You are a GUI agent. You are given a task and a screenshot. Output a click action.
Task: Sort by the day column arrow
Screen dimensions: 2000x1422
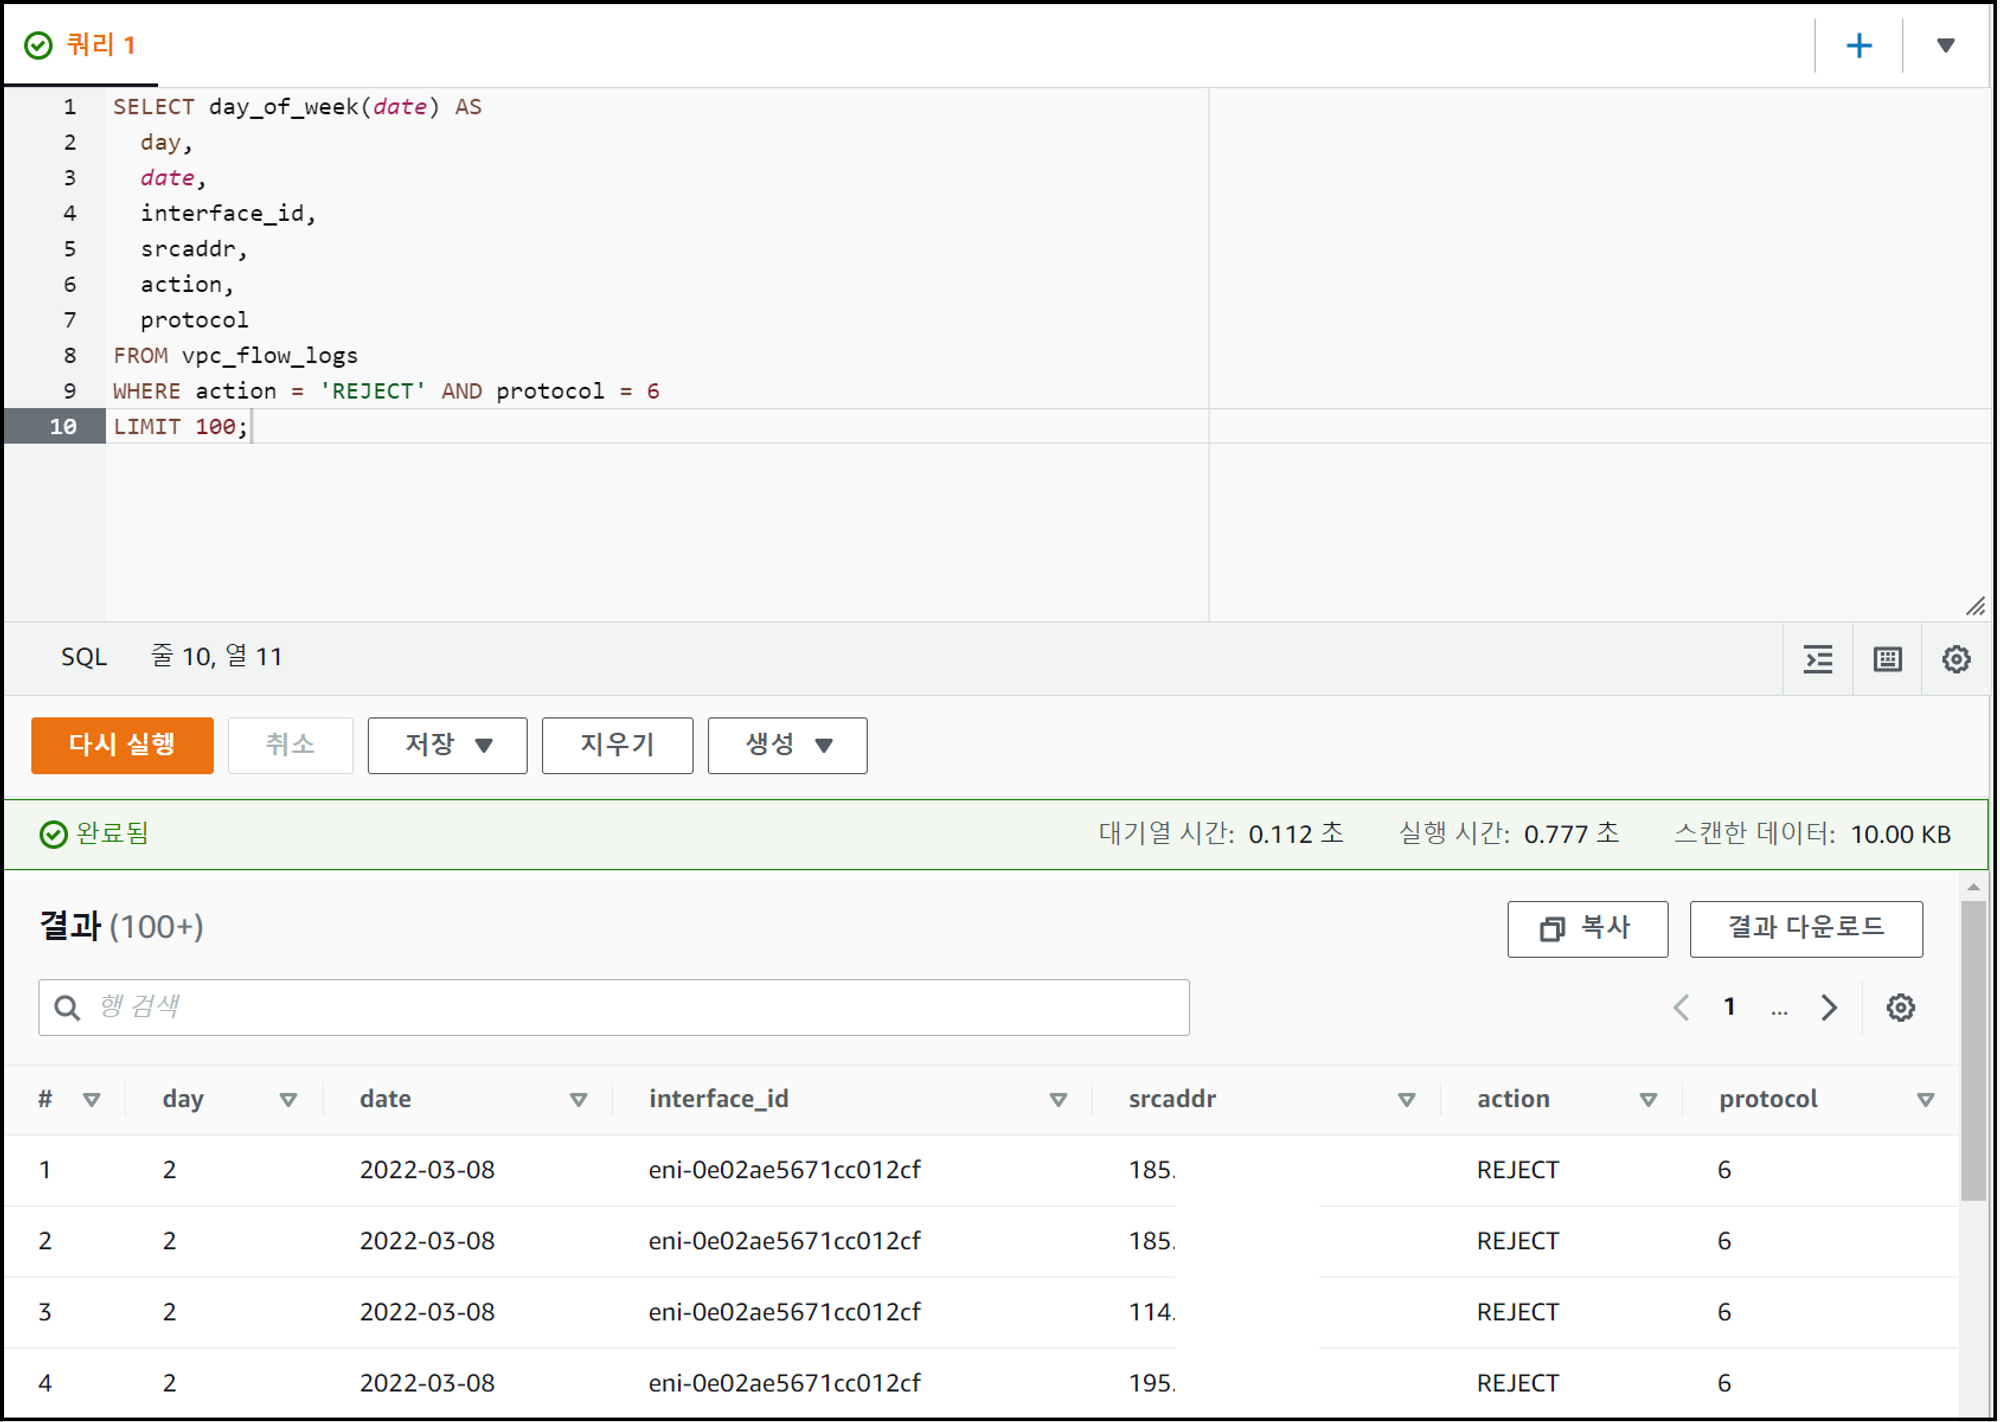pos(288,1100)
